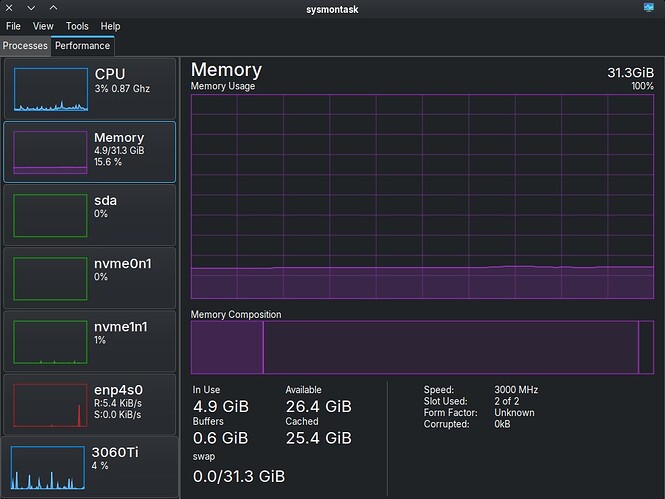
Task: Open the View menu
Action: (43, 27)
